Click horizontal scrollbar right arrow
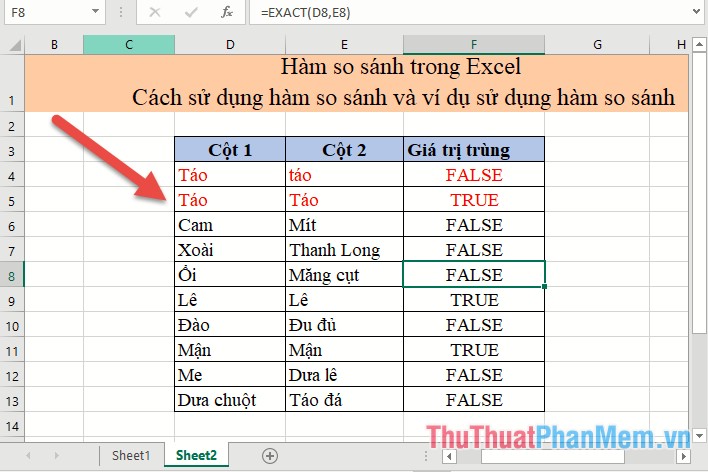Screen dimensions: 708x472 tap(683, 456)
